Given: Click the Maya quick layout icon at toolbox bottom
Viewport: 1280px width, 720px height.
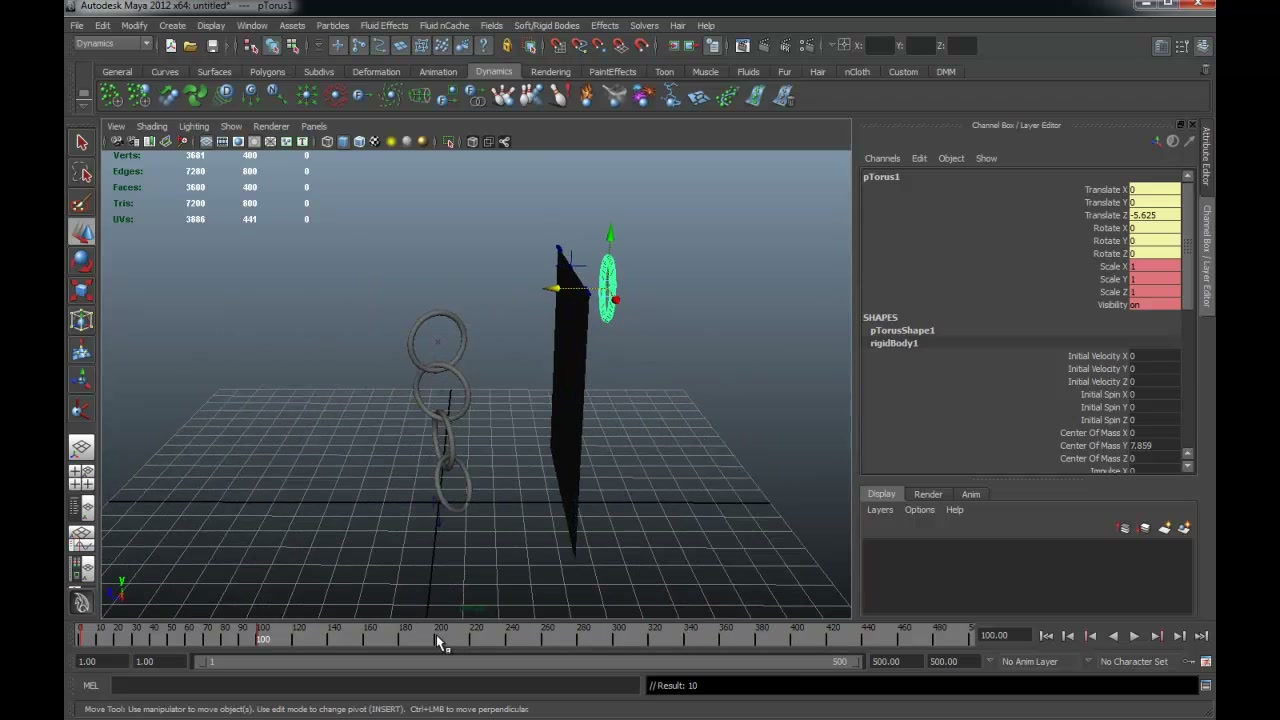Looking at the screenshot, I should tap(82, 603).
